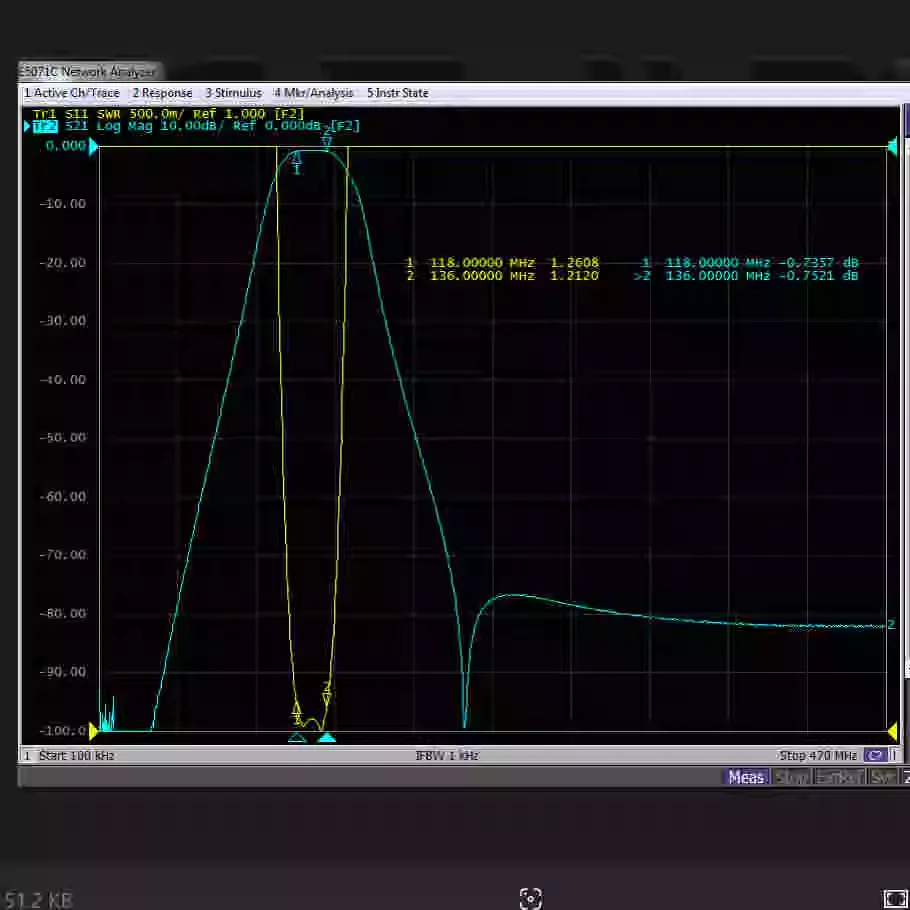Viewport: 910px width, 910px height.
Task: Click the active marker 2 136 MHz dB readout
Action: point(746,276)
